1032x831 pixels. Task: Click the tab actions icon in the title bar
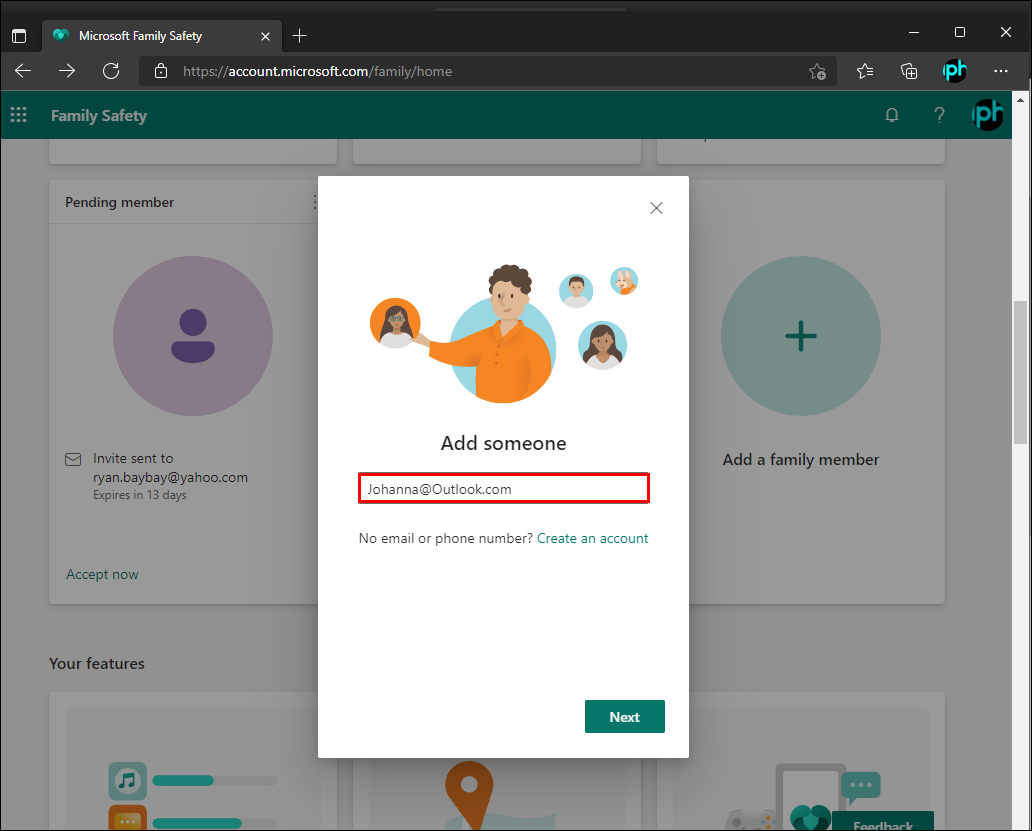[19, 36]
